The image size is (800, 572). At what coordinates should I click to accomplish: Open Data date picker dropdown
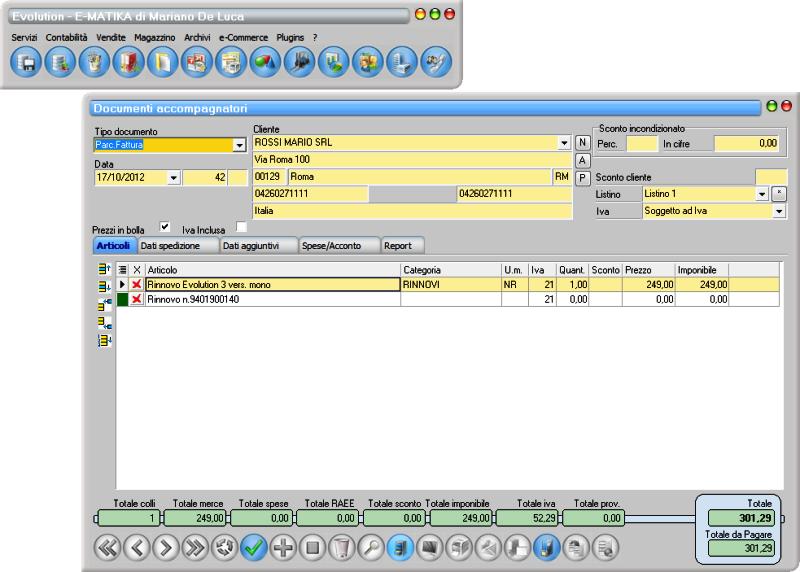tap(173, 178)
